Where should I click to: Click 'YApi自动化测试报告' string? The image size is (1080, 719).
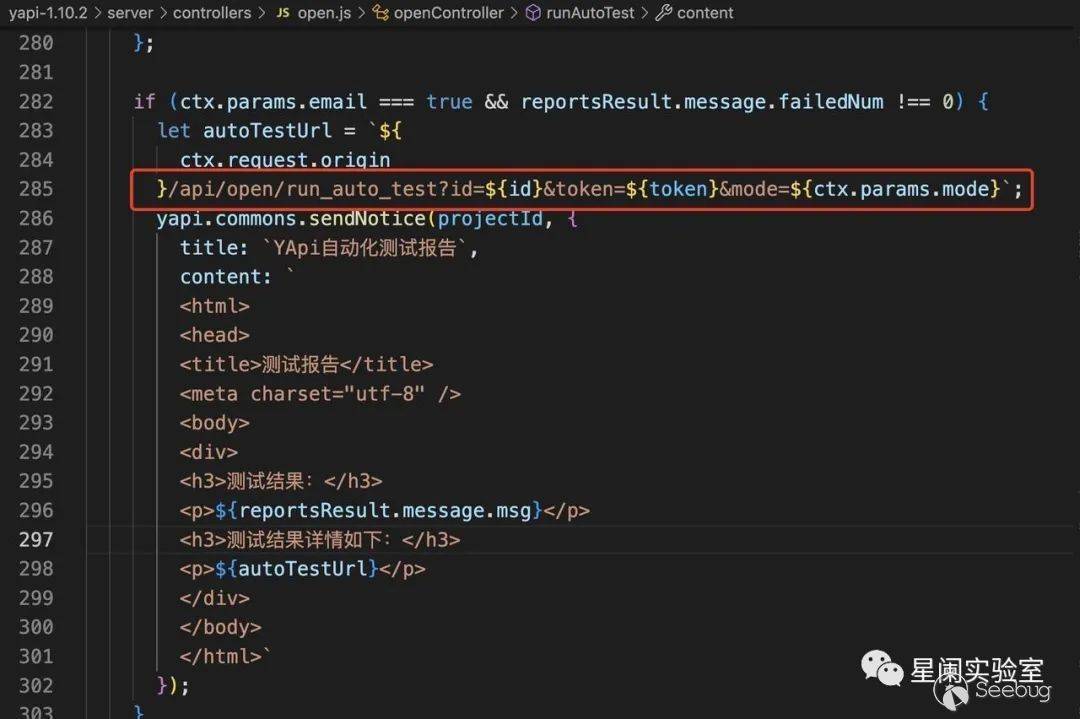tap(365, 248)
